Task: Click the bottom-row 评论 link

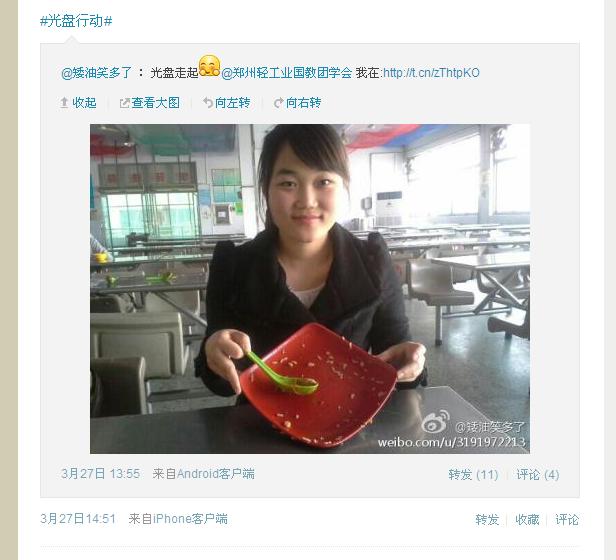Action: pos(567,520)
